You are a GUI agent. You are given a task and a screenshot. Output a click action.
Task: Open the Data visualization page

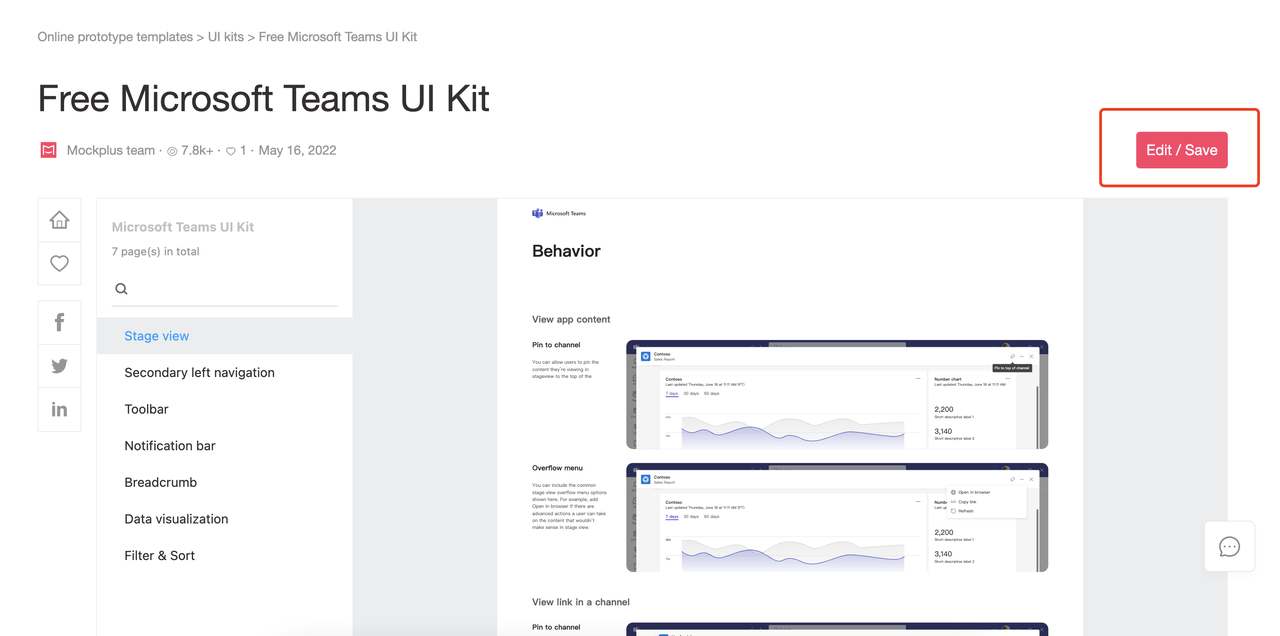point(176,519)
